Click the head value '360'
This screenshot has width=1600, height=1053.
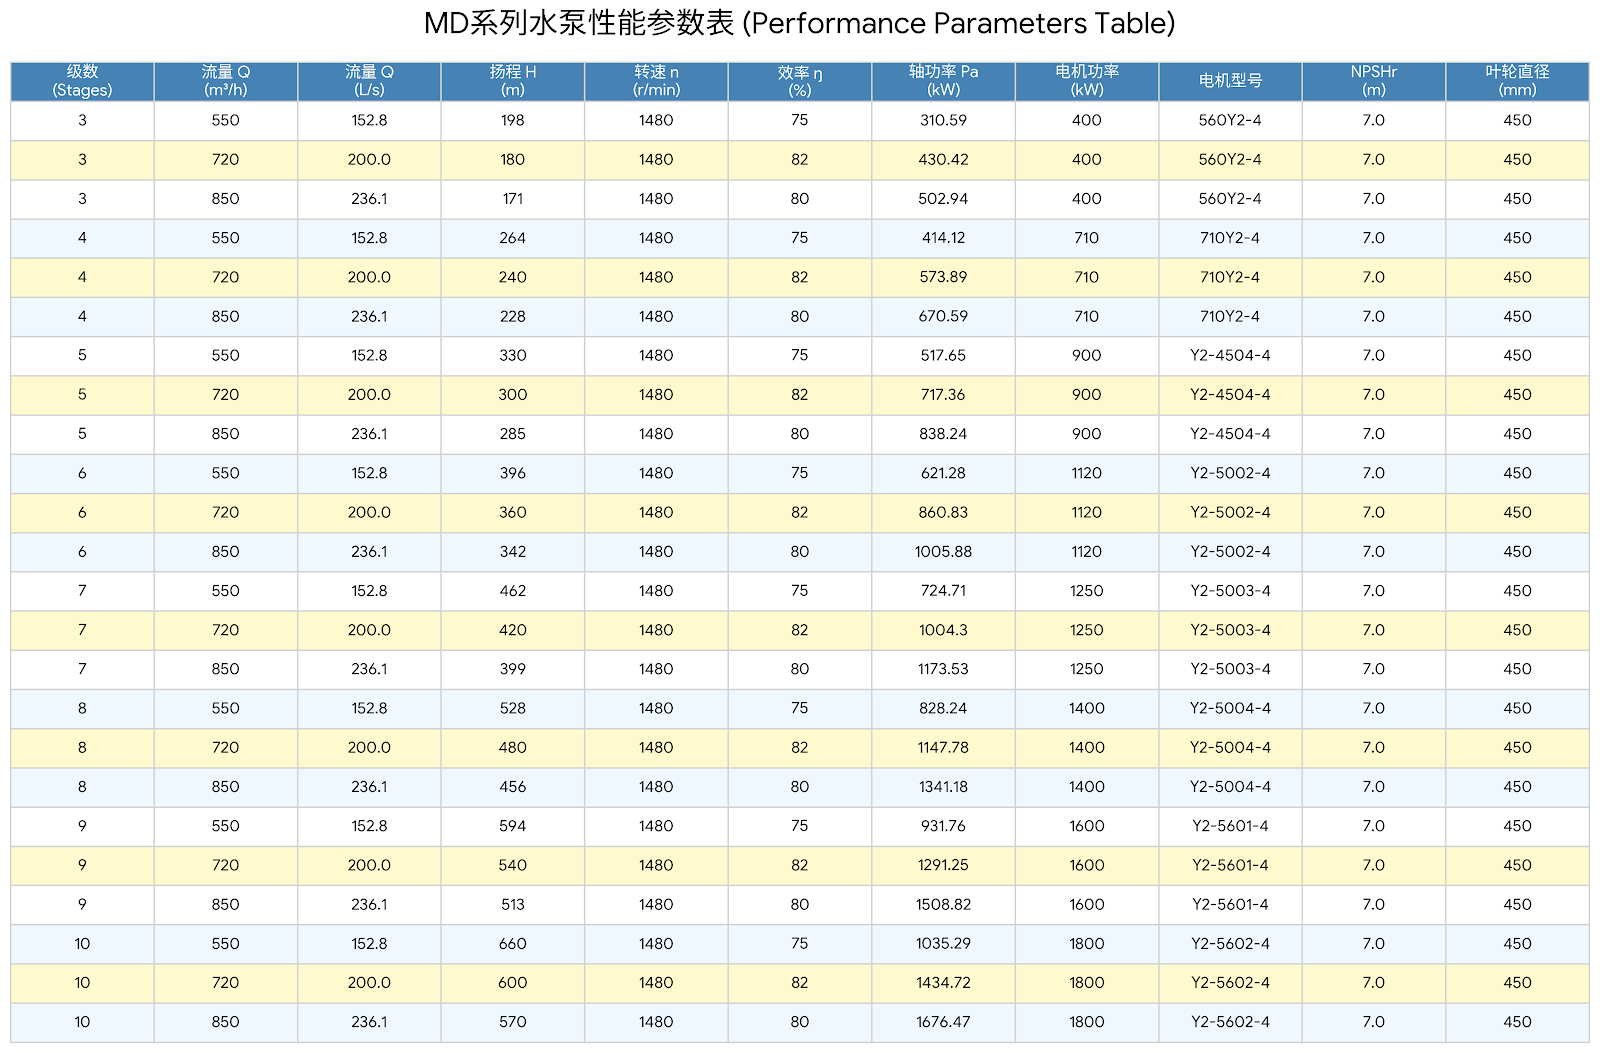pyautogui.click(x=513, y=512)
